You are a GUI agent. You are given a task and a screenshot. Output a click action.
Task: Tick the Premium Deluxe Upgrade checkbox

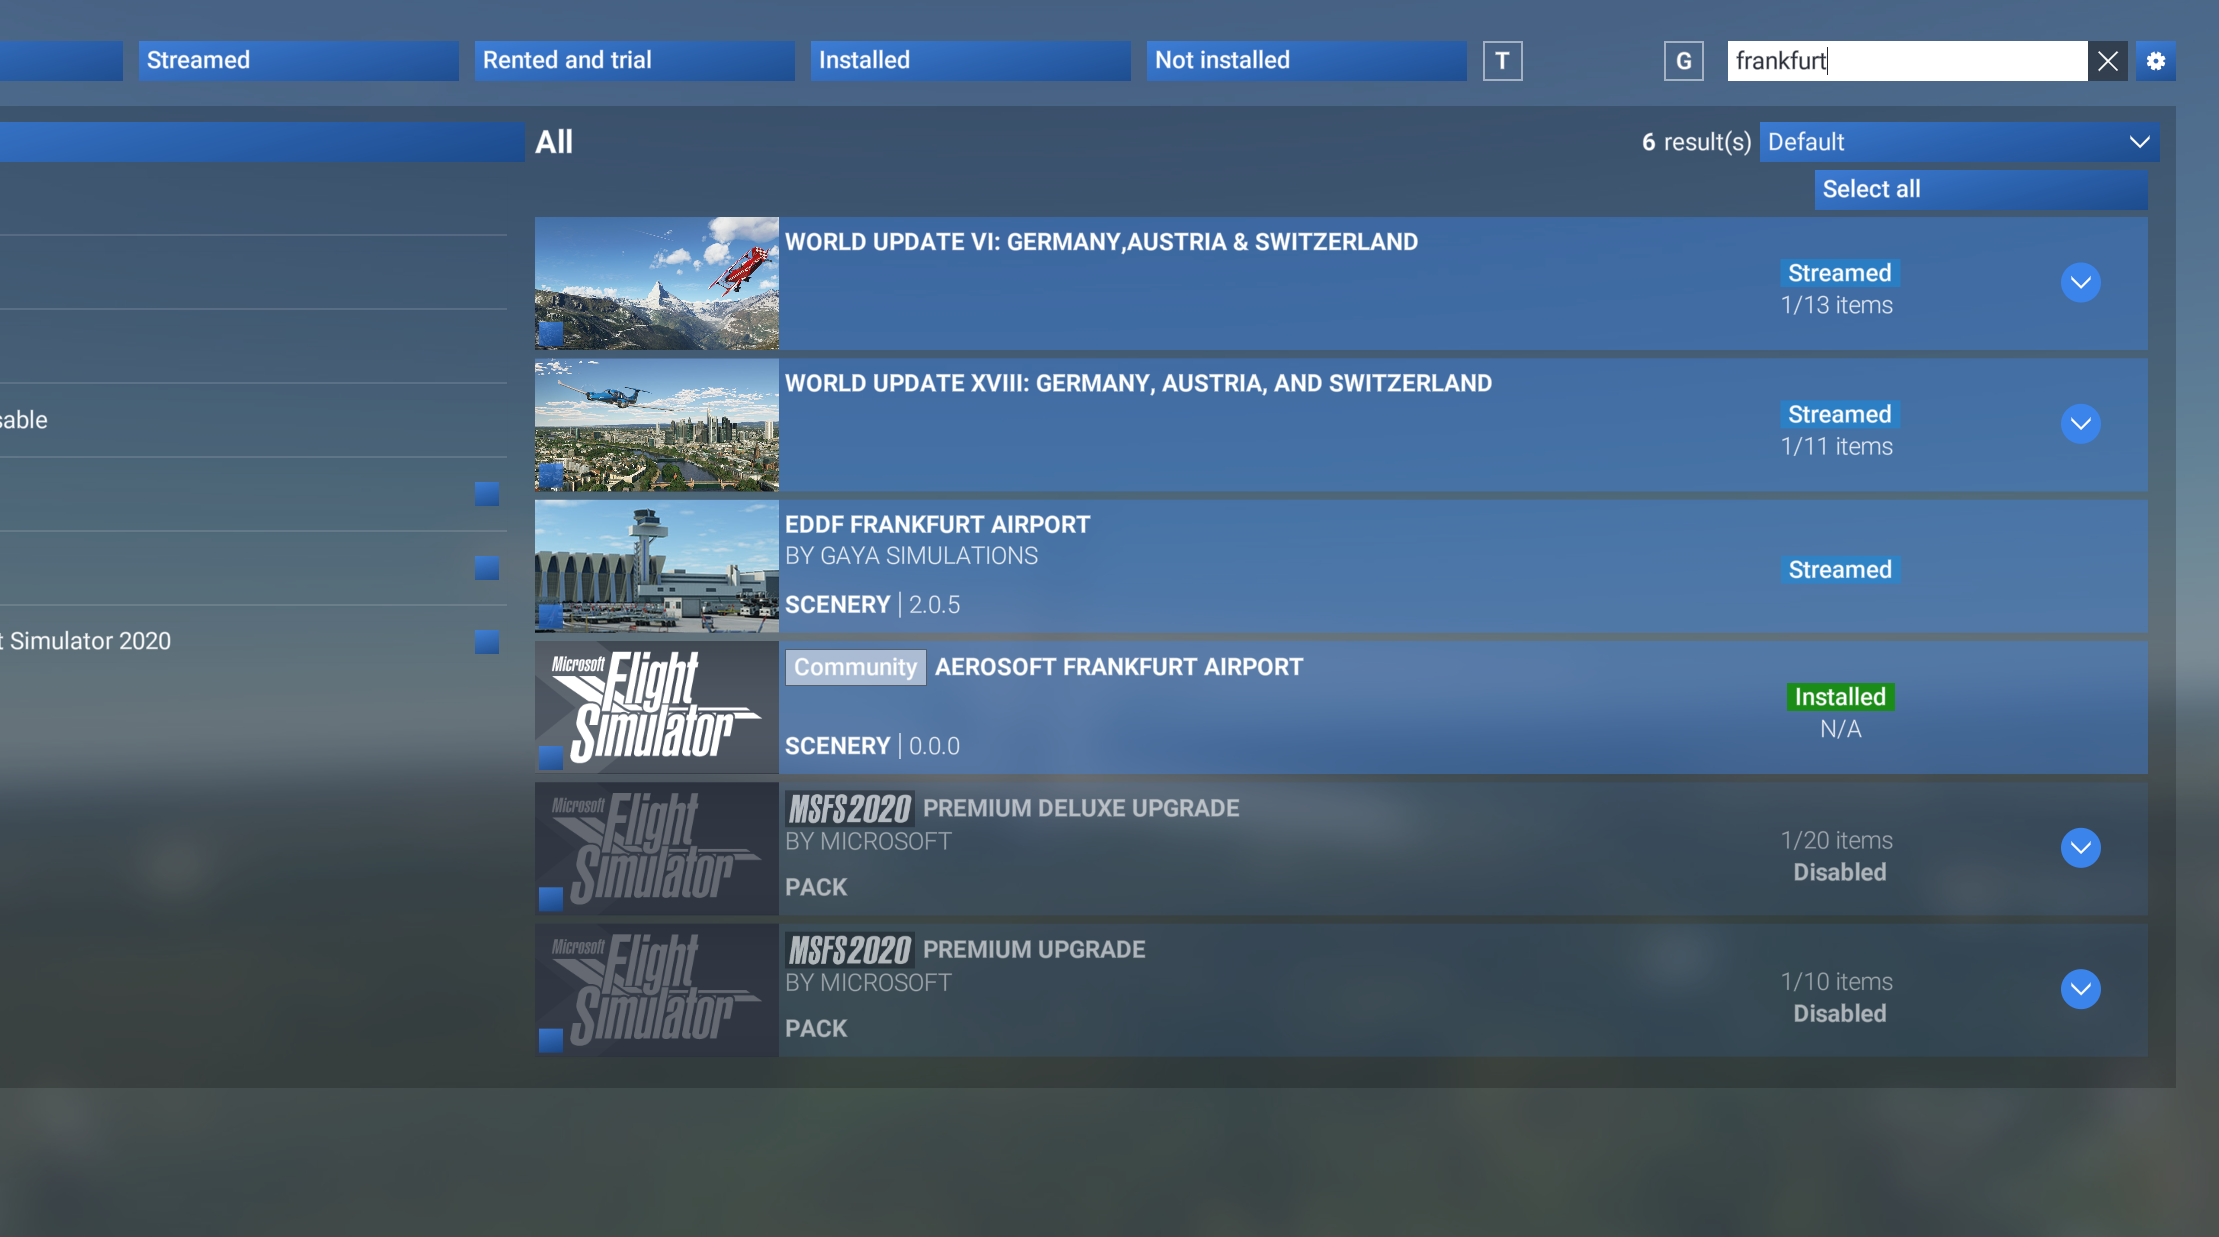tap(551, 898)
